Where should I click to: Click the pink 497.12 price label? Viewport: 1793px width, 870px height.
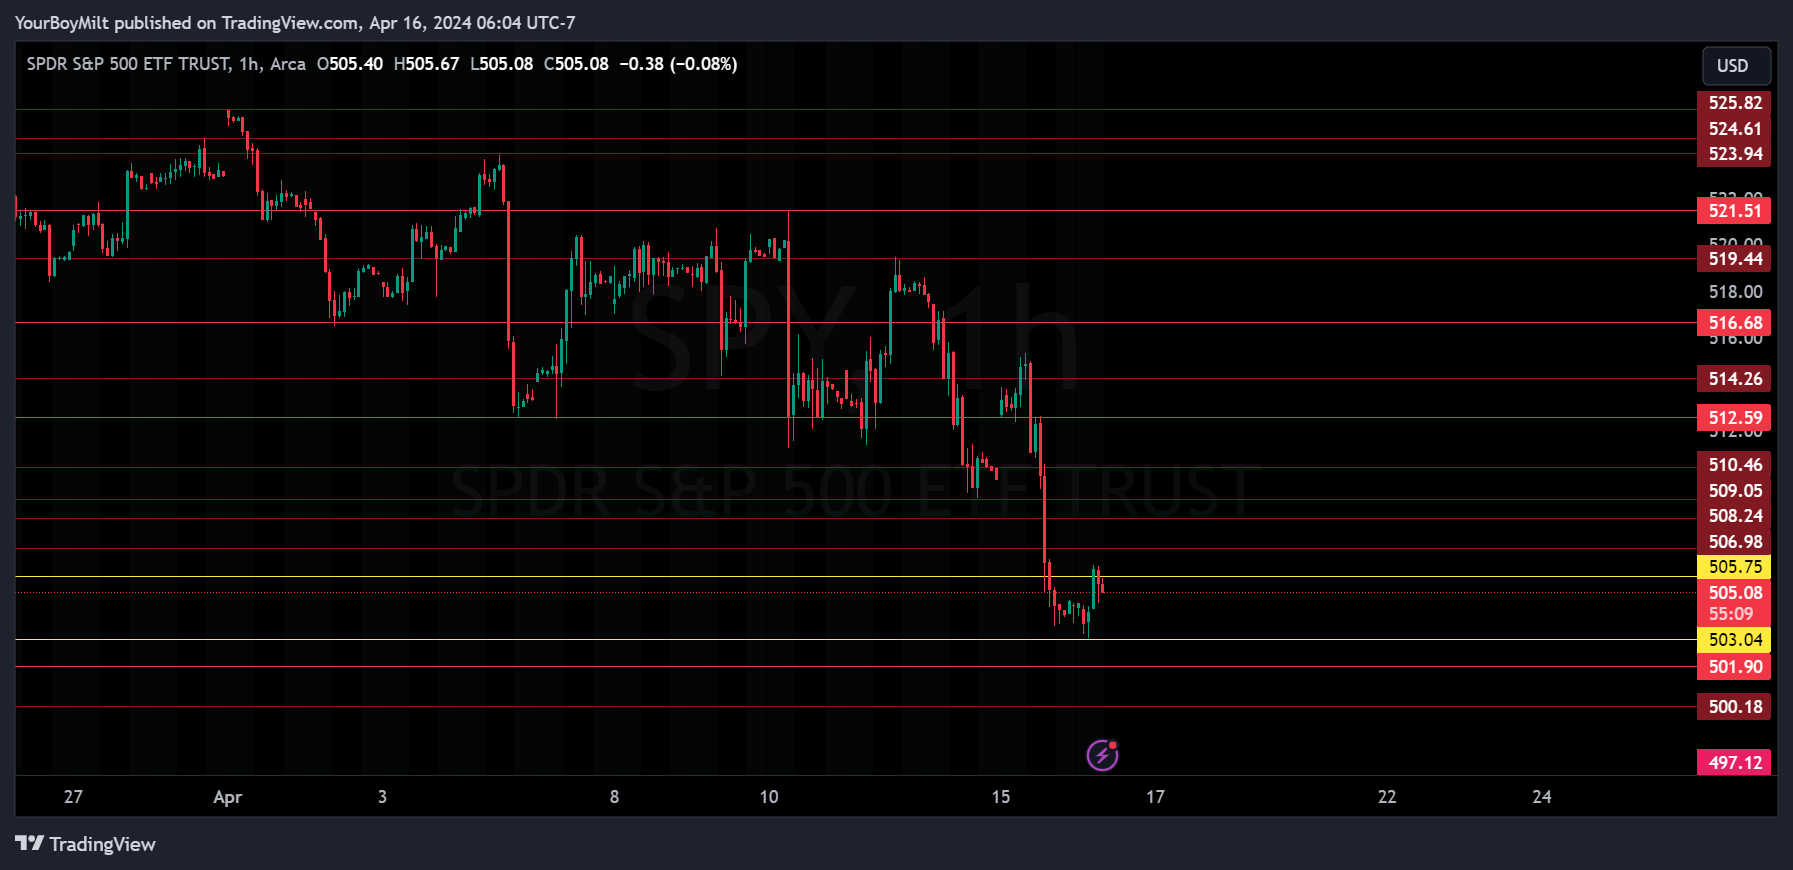[x=1734, y=762]
